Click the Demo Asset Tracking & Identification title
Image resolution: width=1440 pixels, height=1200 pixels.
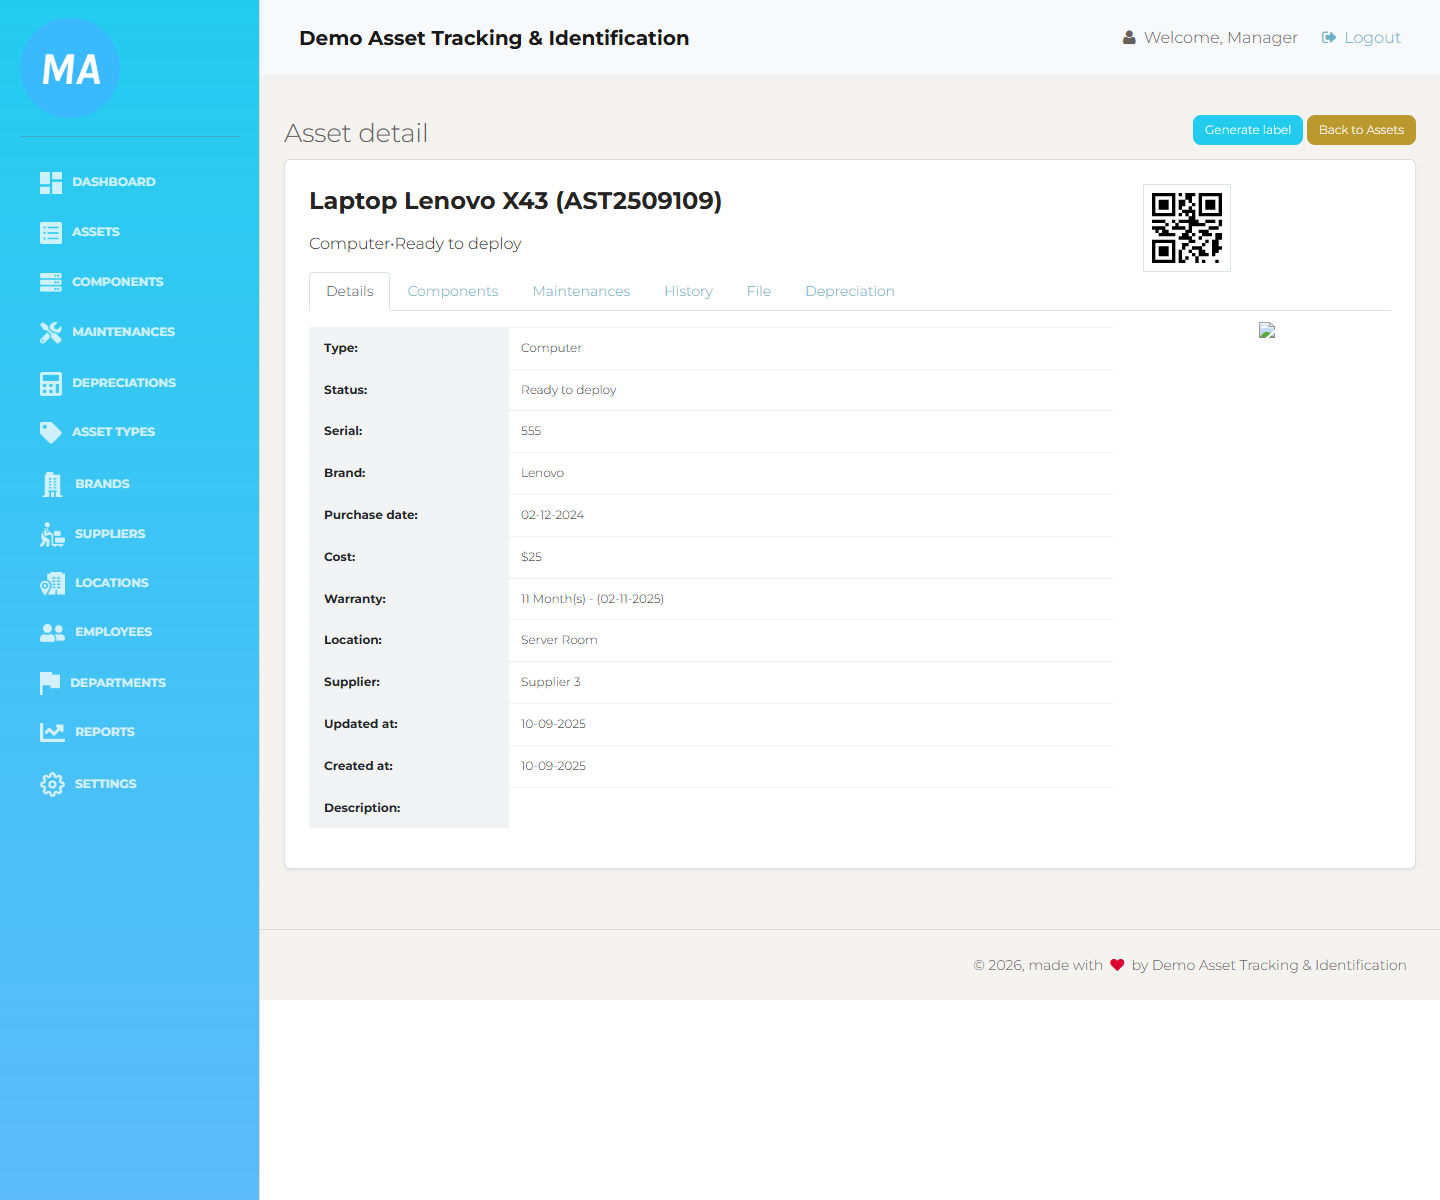494,38
